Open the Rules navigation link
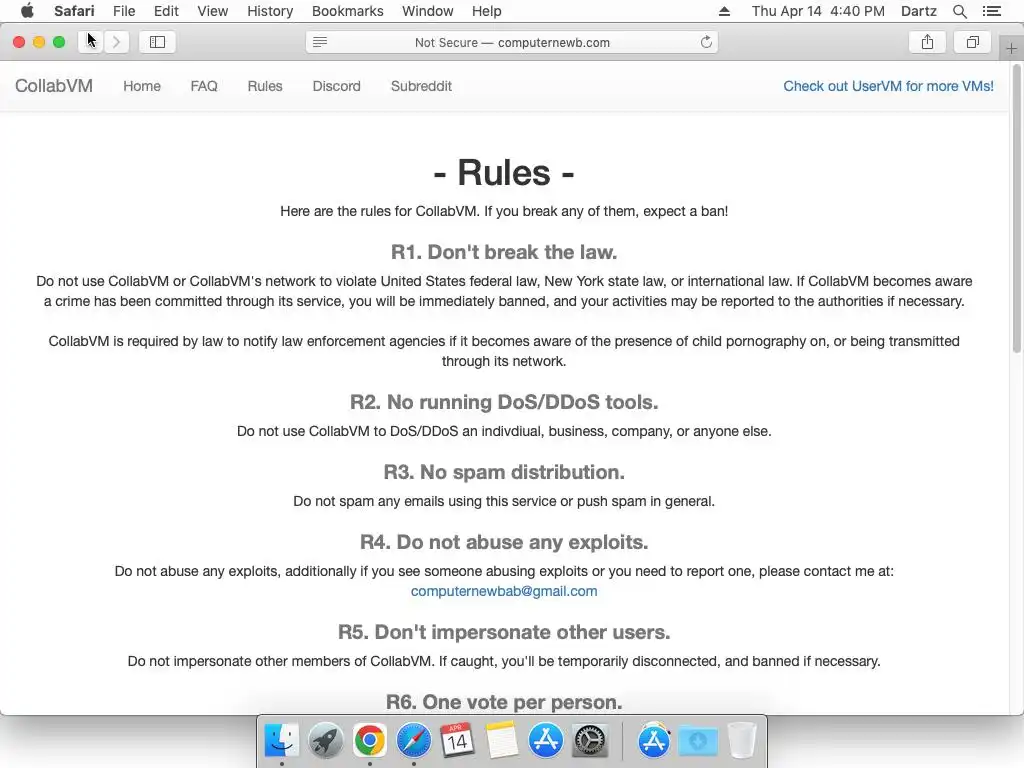The width and height of the screenshot is (1024, 768). click(264, 86)
